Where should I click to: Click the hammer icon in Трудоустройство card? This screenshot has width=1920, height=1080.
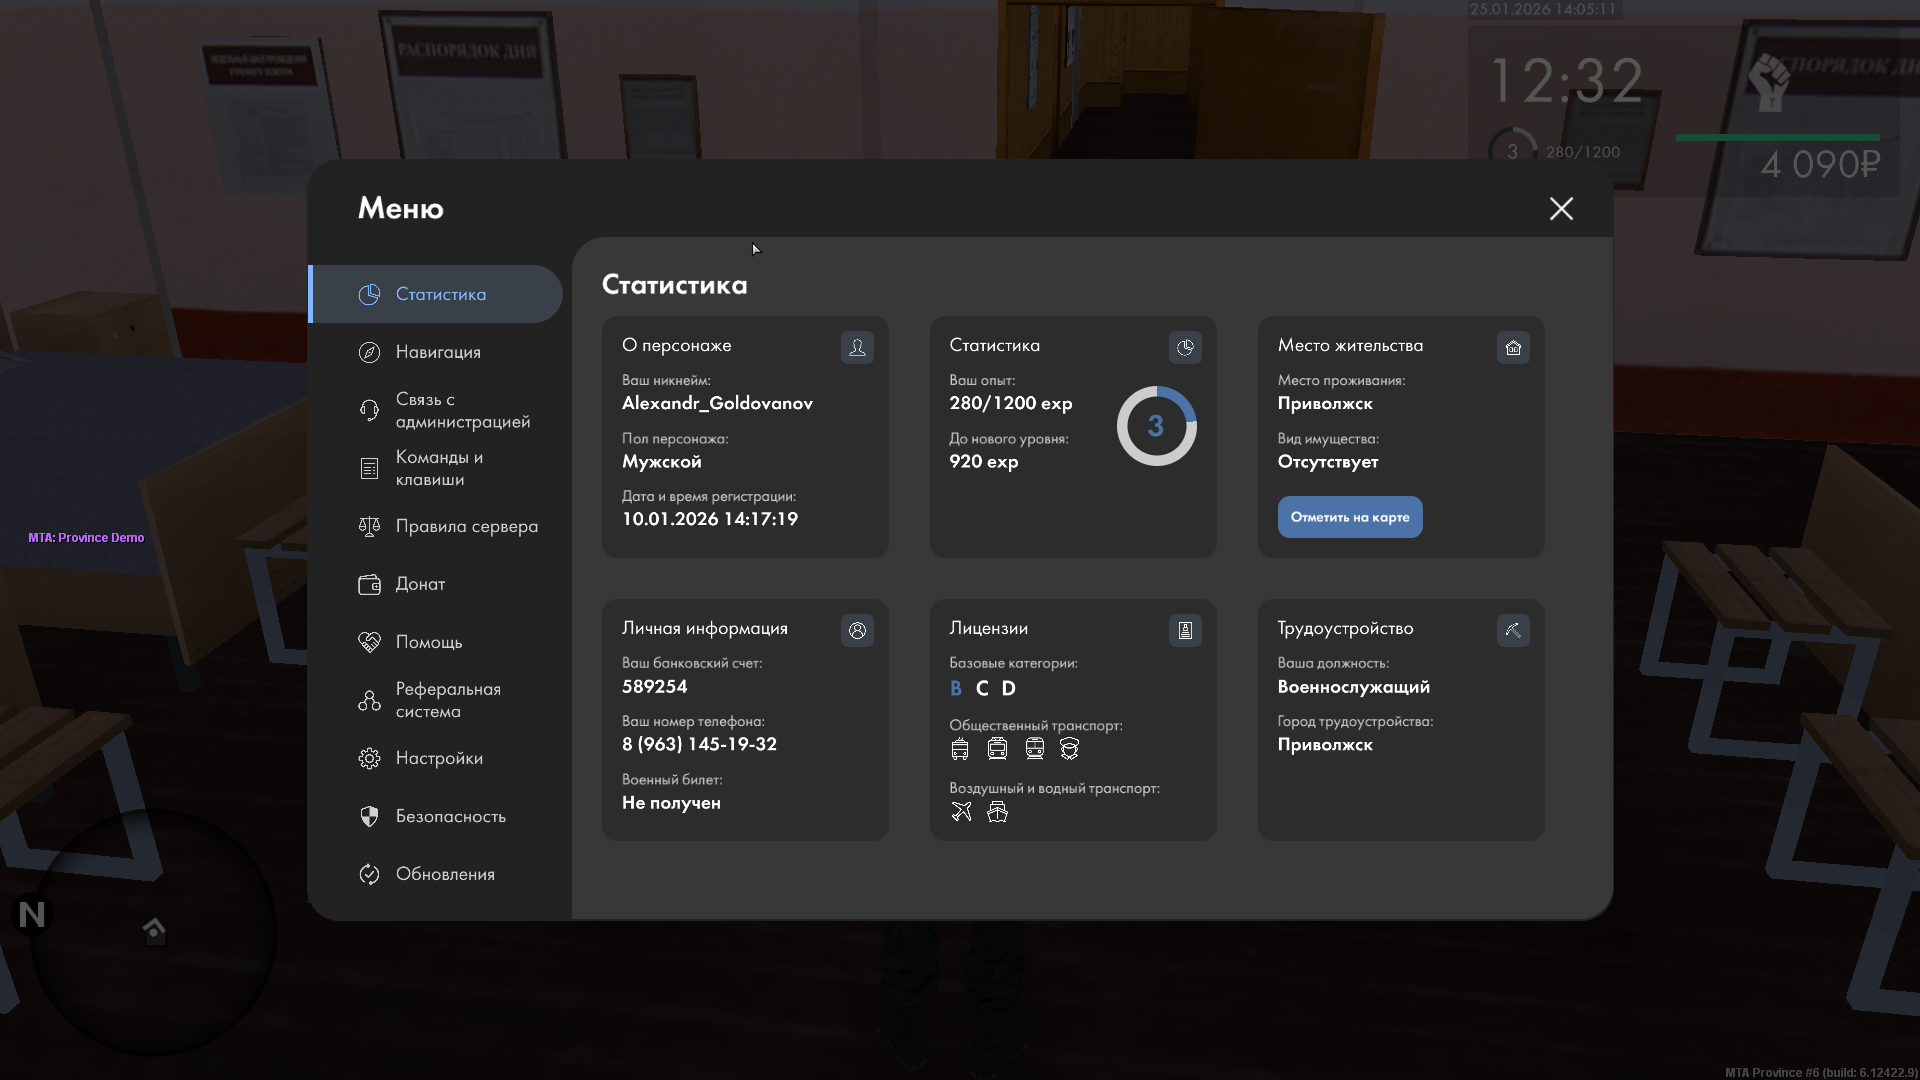coord(1513,630)
